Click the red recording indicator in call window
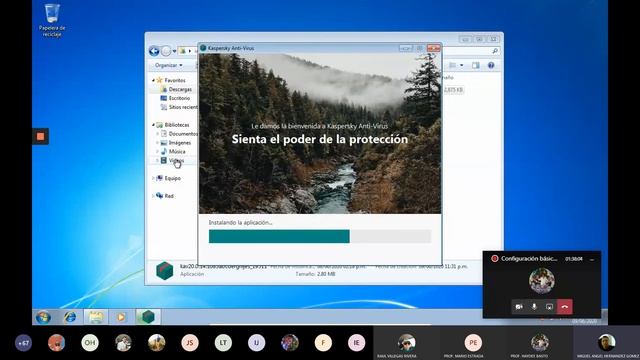This screenshot has width=640, height=360. pyautogui.click(x=495, y=259)
